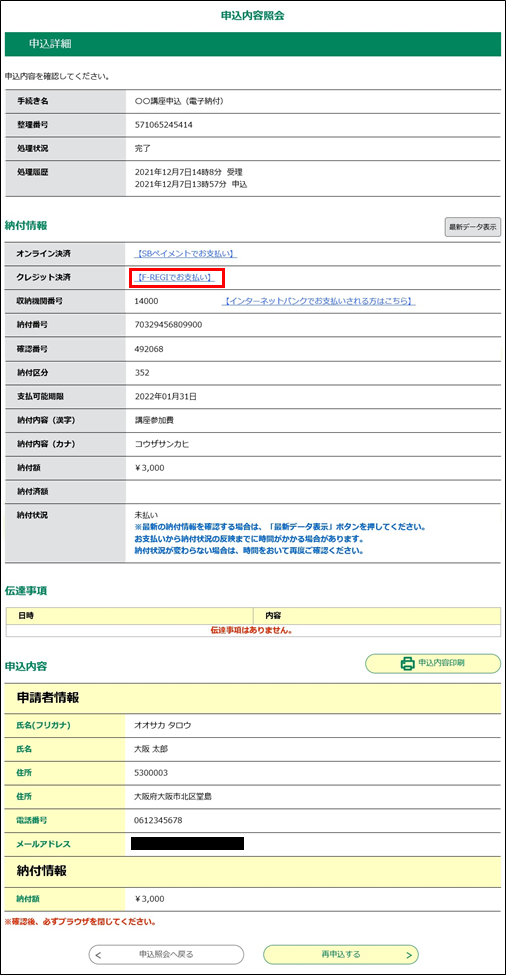This screenshot has width=506, height=975.
Task: Click the 最新データ表示 button
Action: pyautogui.click(x=472, y=227)
